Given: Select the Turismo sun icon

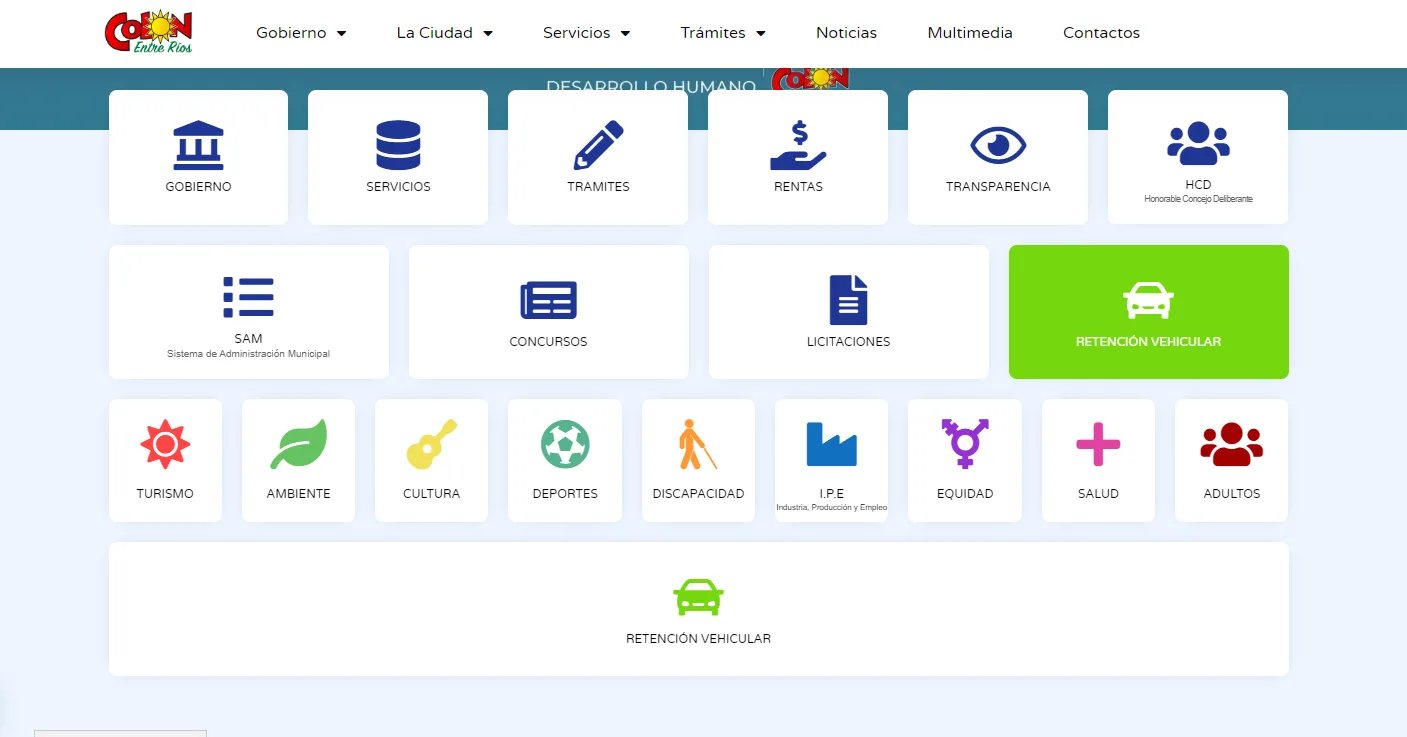Looking at the screenshot, I should click(165, 445).
